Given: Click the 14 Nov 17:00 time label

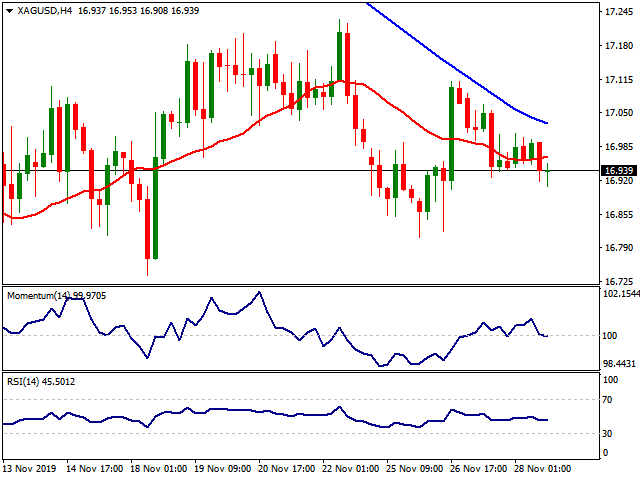Looking at the screenshot, I should click(x=94, y=469).
